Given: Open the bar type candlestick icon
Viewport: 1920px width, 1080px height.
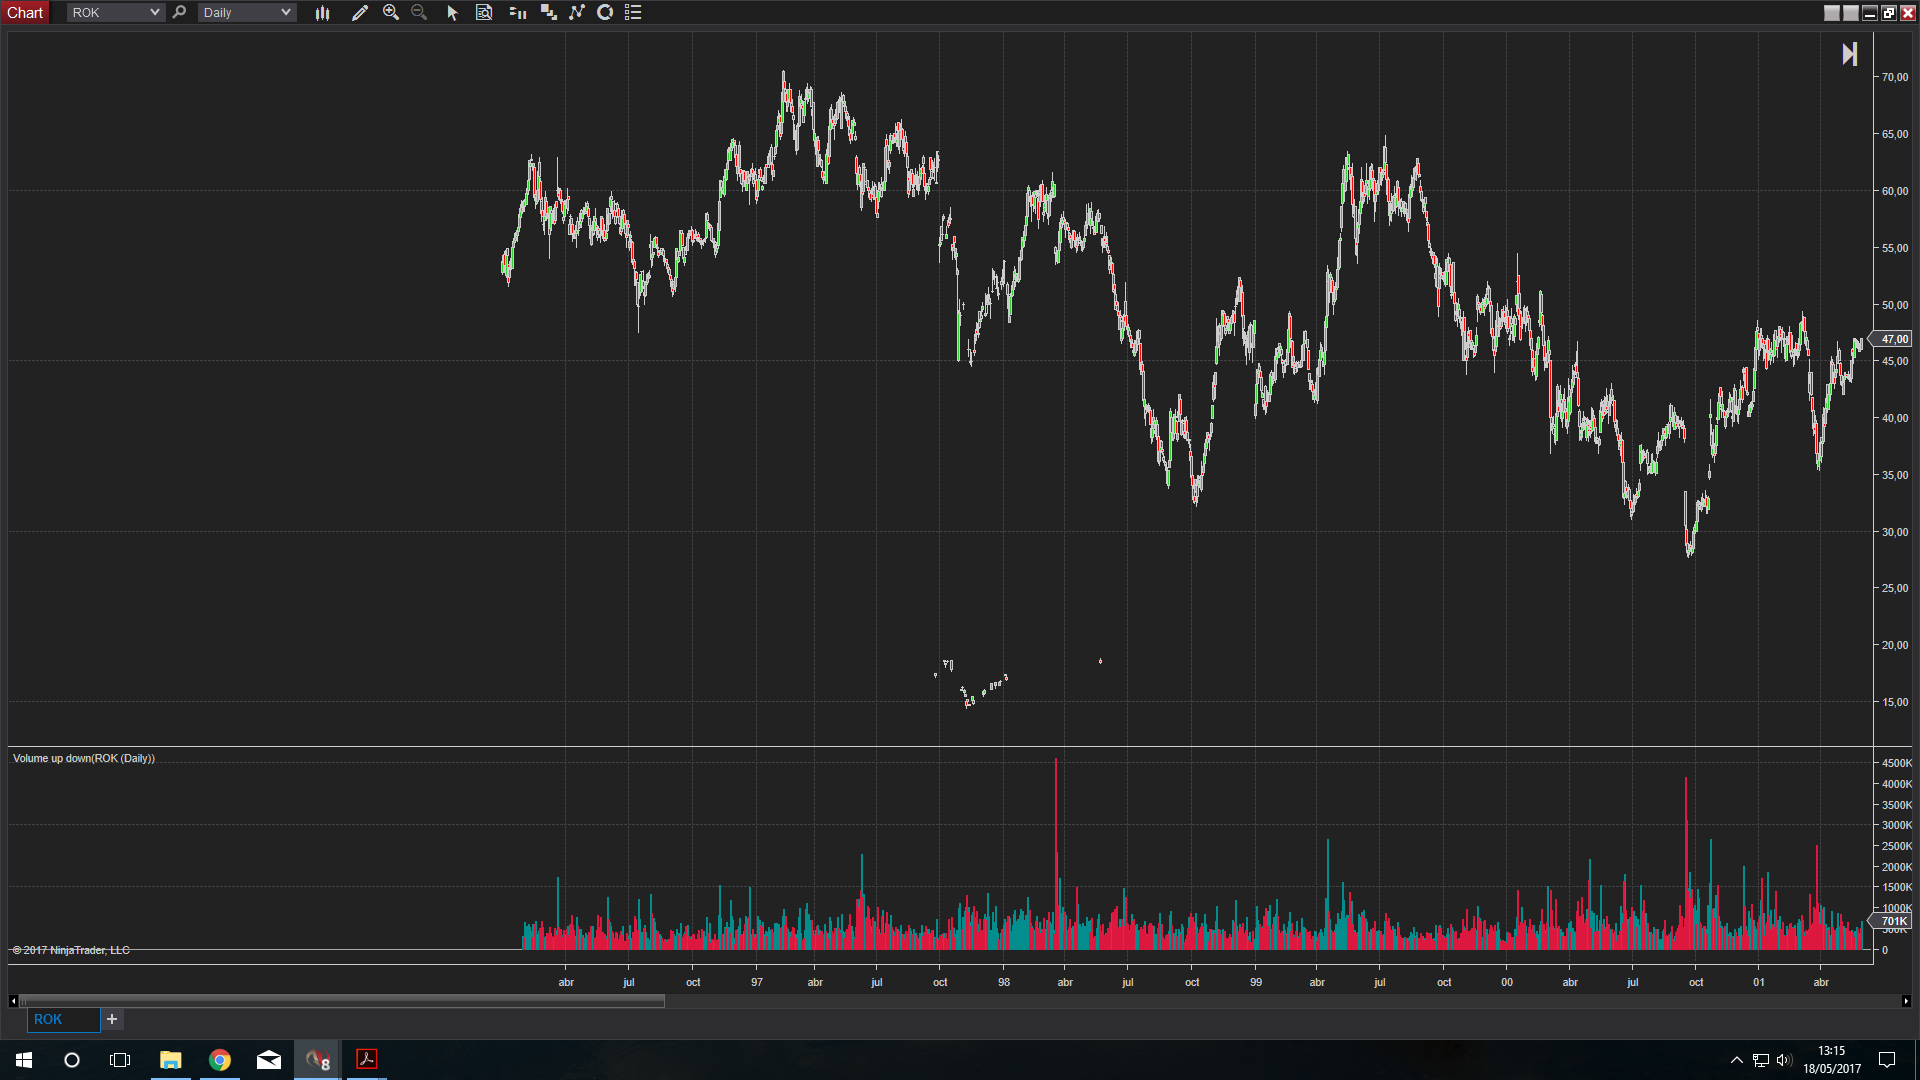Looking at the screenshot, I should pyautogui.click(x=322, y=13).
